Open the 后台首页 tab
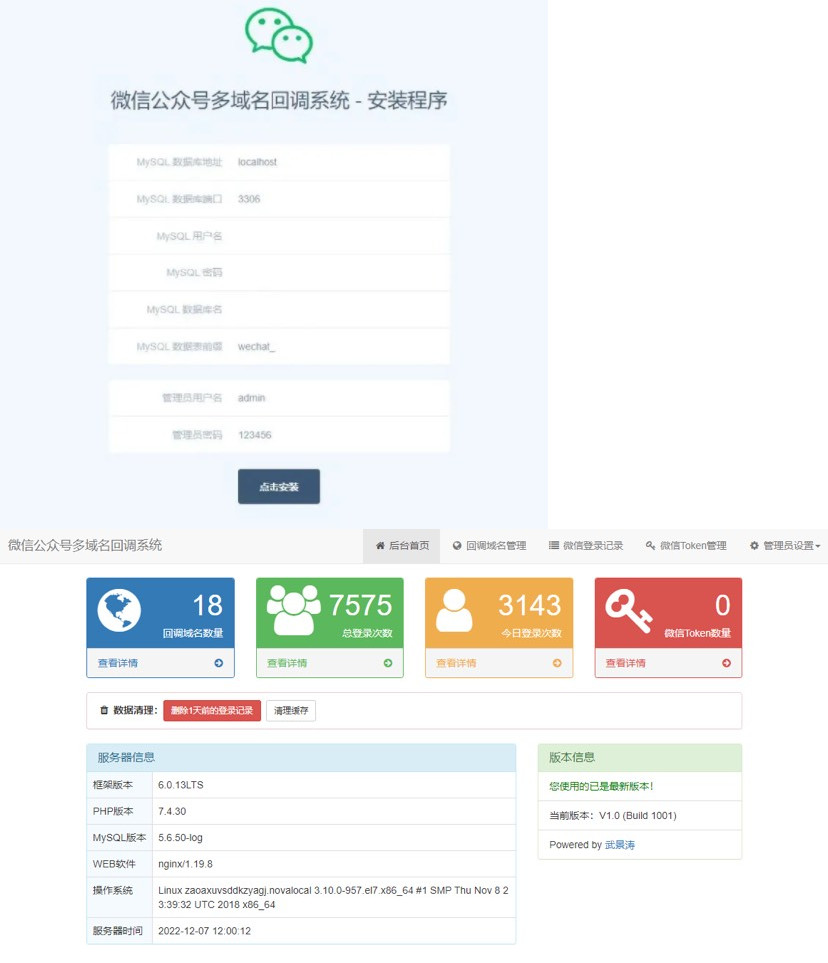The image size is (828, 963). point(401,546)
